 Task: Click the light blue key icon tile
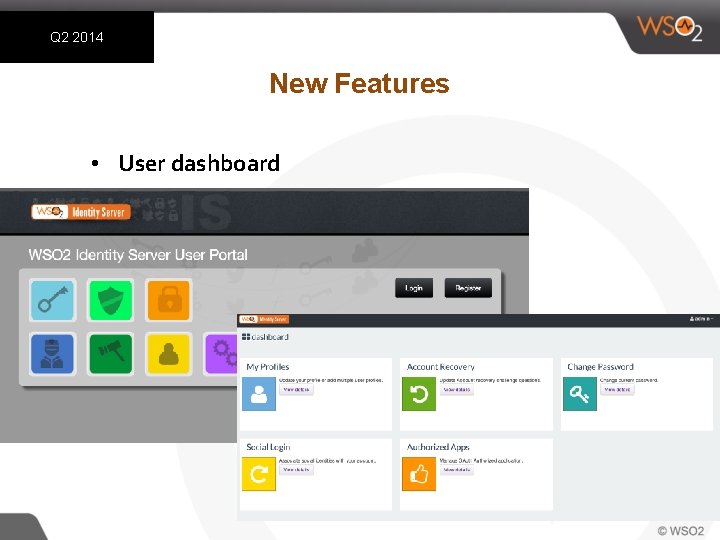(52, 300)
